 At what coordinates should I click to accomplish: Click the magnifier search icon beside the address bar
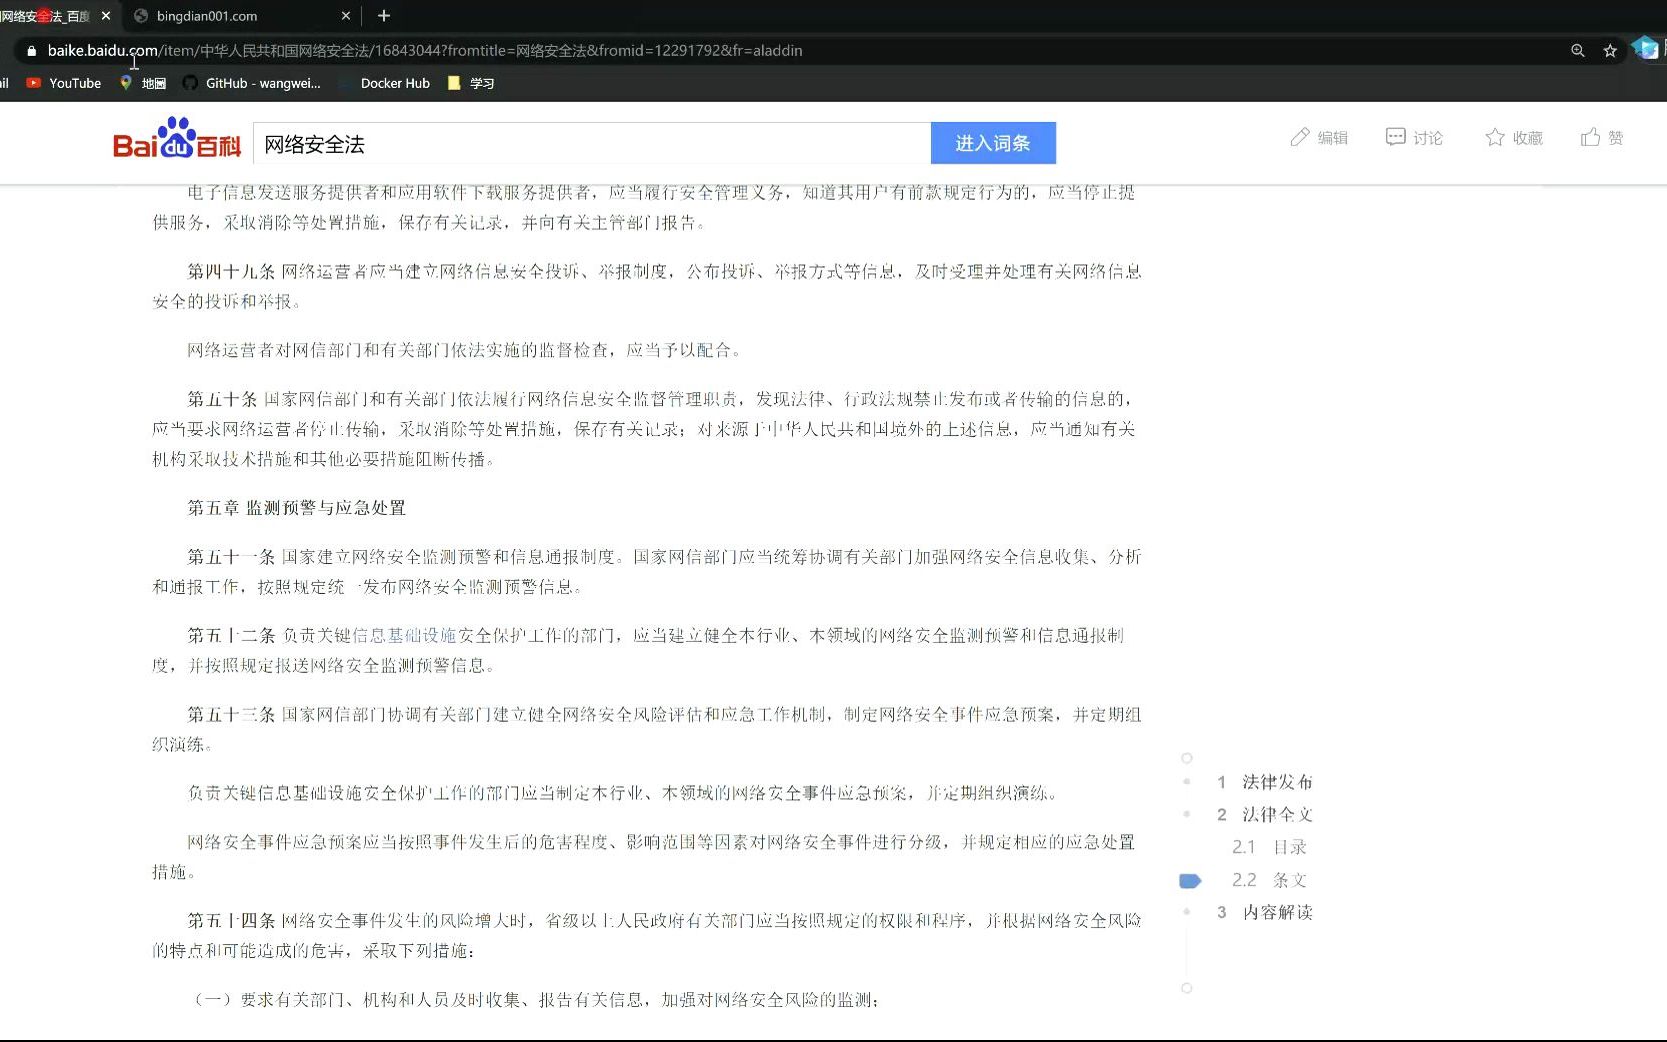coord(1577,50)
